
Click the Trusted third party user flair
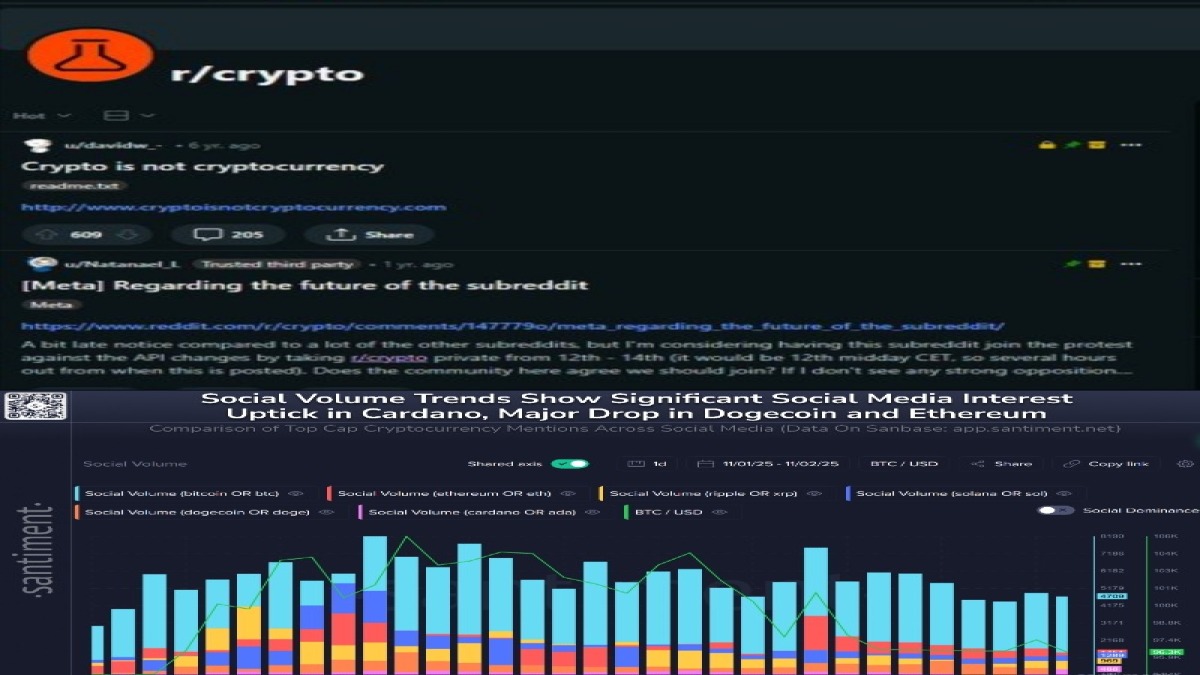(276, 264)
